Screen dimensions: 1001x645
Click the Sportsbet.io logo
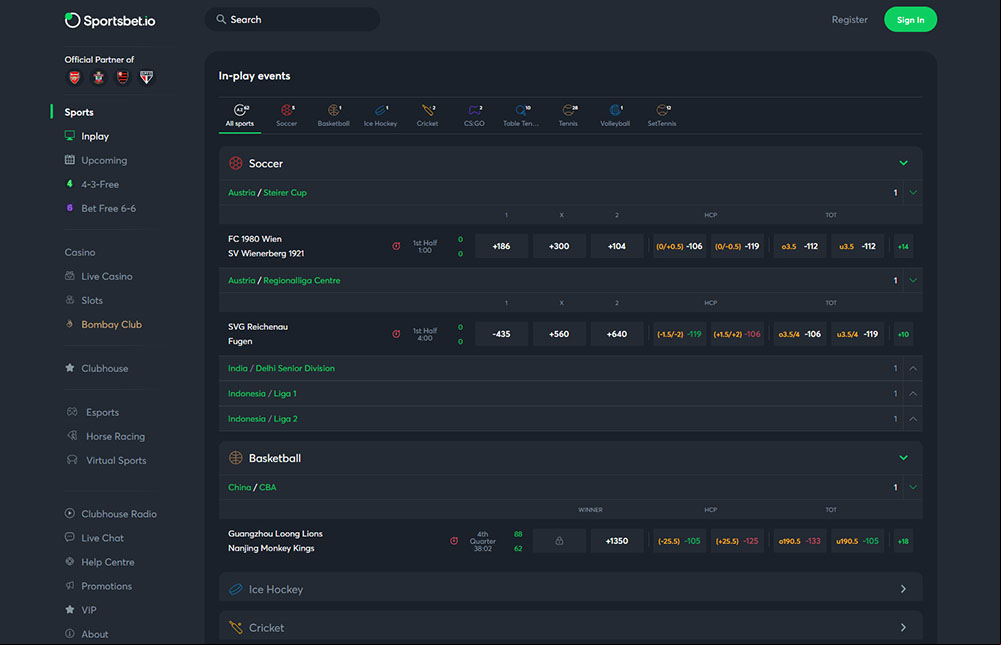[x=110, y=20]
